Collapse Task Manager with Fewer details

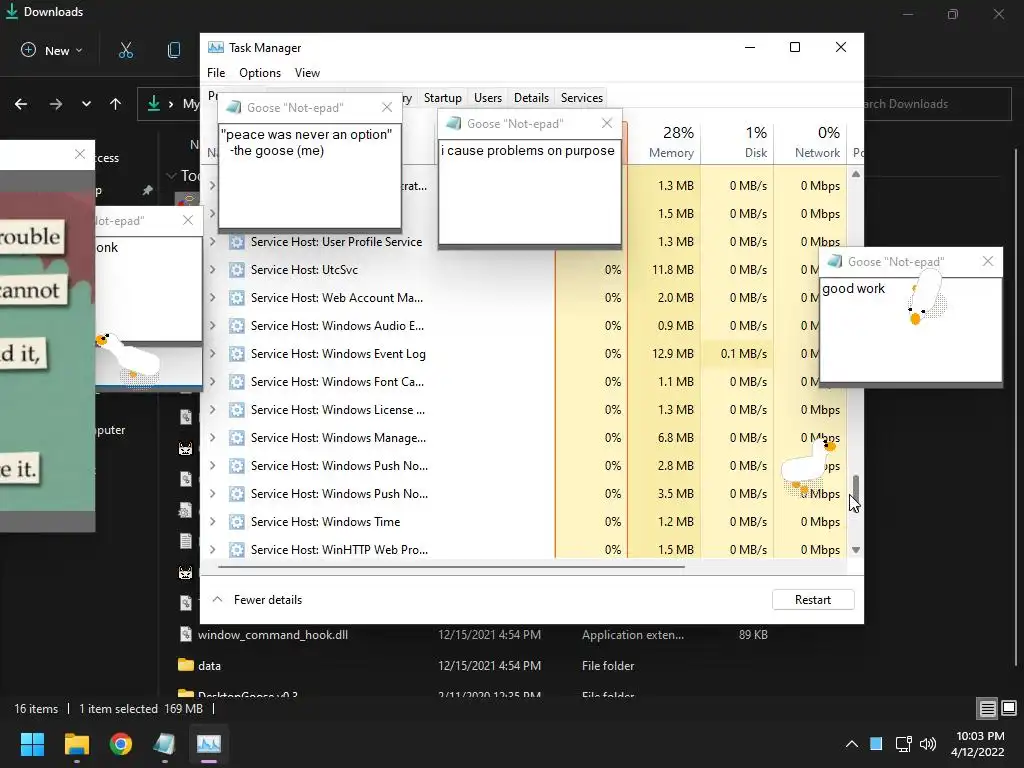click(x=257, y=600)
